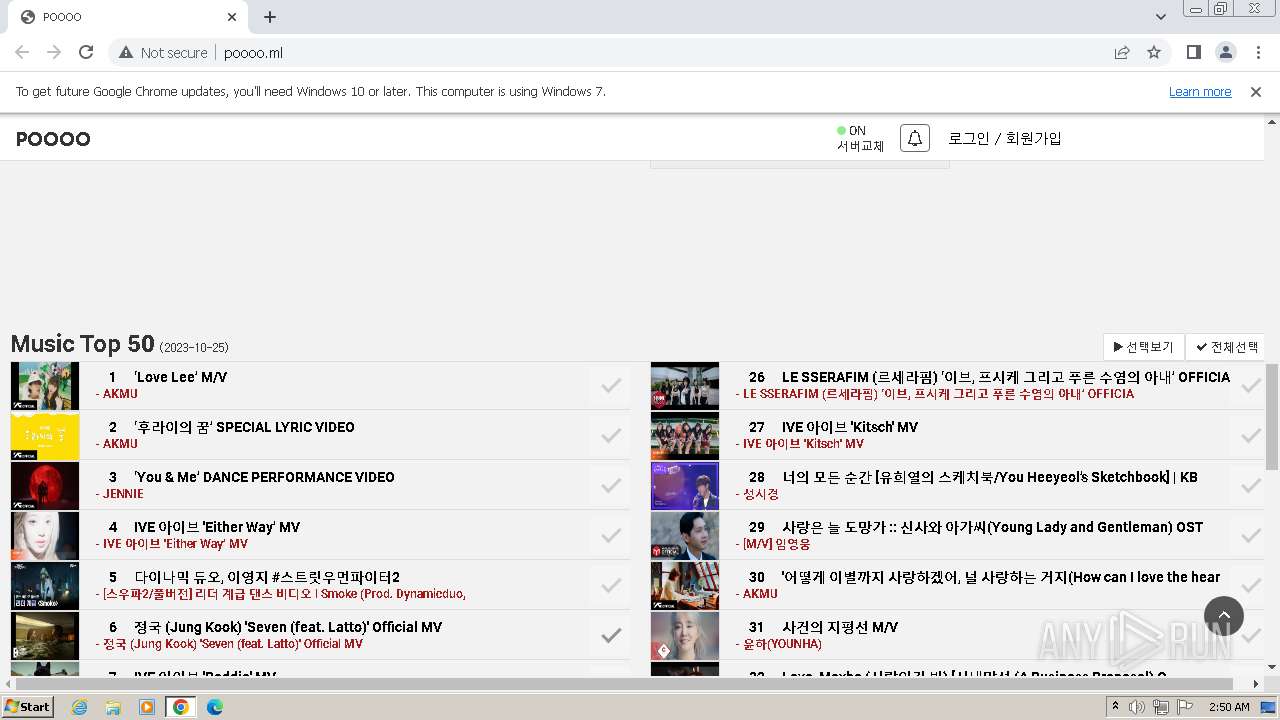Select track 1 'Love Lee' checkmark
Screen dimensions: 1280x720
611,385
